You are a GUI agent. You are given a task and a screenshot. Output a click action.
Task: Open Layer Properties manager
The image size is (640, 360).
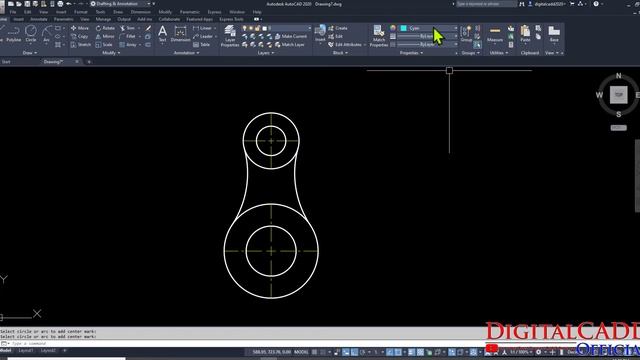pyautogui.click(x=230, y=36)
